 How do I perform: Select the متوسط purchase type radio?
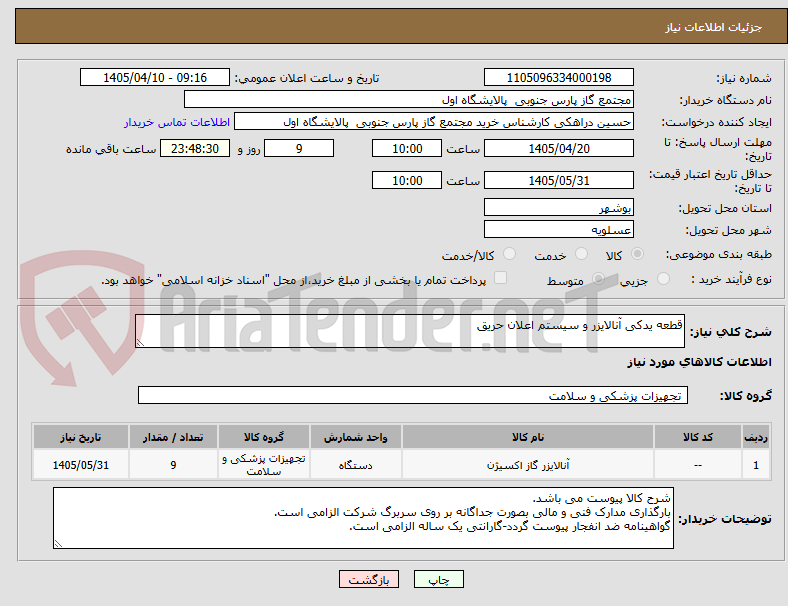(599, 279)
